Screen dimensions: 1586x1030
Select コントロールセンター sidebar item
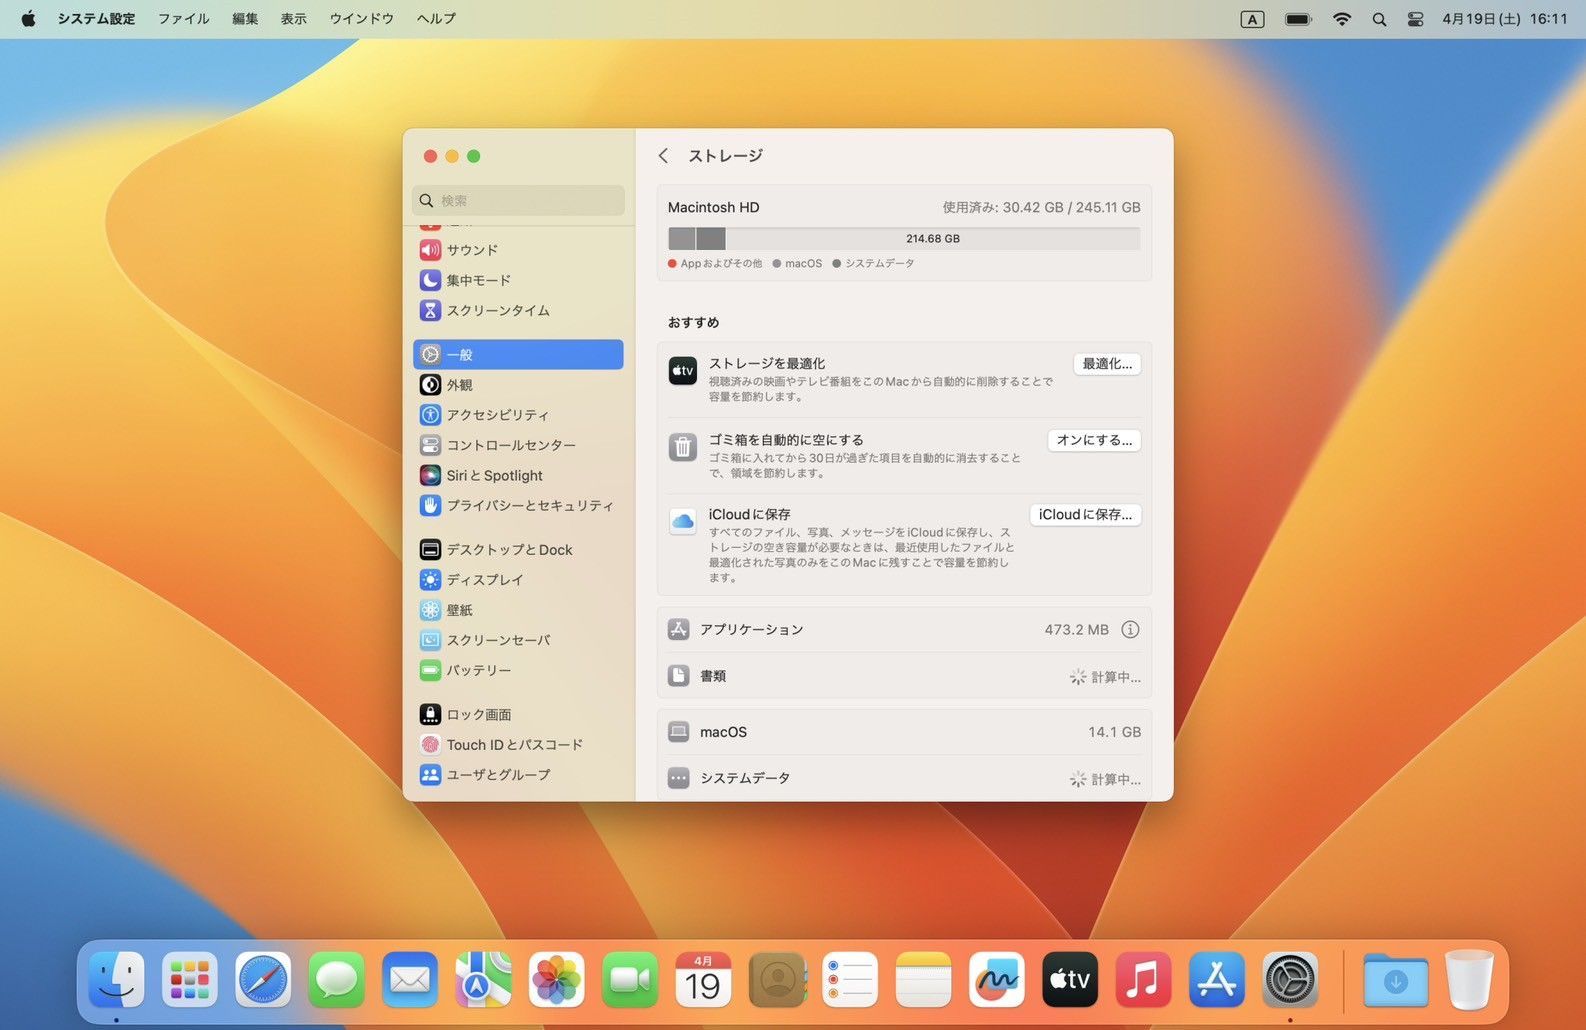518,445
